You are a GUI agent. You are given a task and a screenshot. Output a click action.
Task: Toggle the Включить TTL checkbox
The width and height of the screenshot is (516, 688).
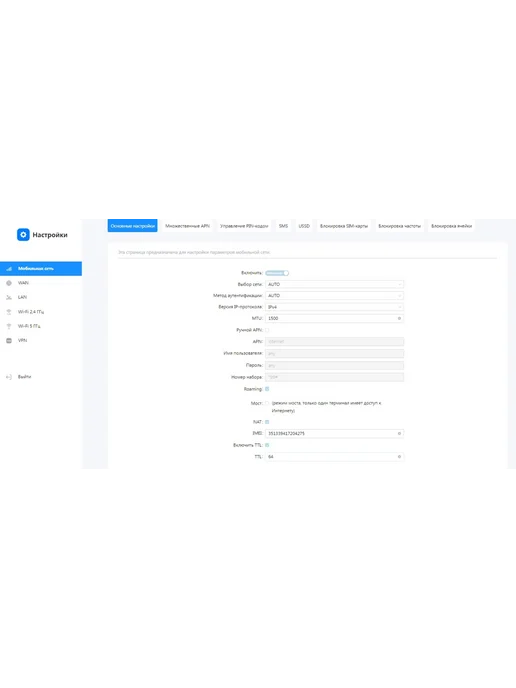click(267, 445)
